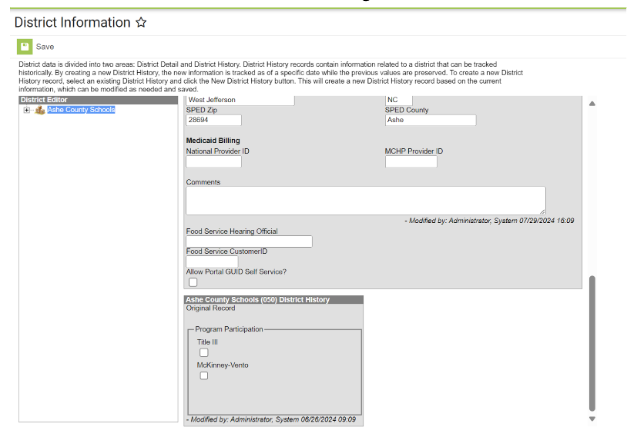
Task: Enable Allow Portal GUID Self Service checkbox
Action: (192, 282)
